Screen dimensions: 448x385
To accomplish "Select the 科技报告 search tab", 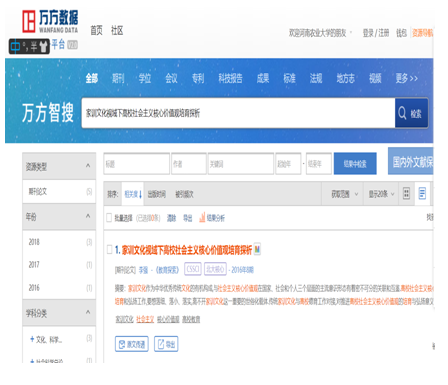I will pos(230,78).
